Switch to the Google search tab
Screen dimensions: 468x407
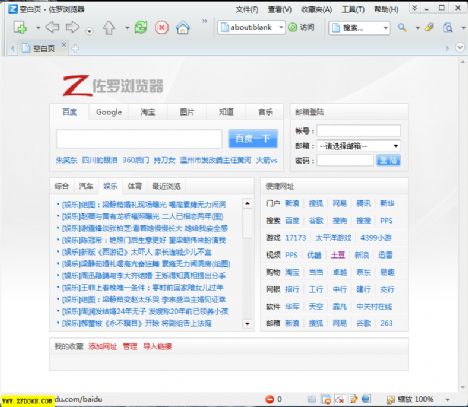[x=109, y=112]
